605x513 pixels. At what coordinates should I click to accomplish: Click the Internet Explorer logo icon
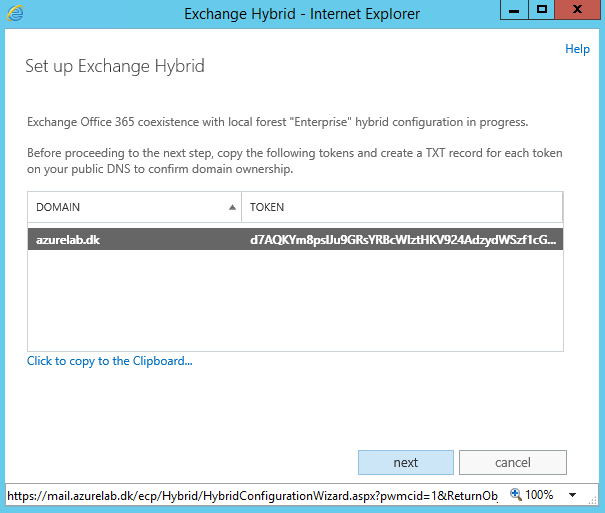tap(15, 14)
